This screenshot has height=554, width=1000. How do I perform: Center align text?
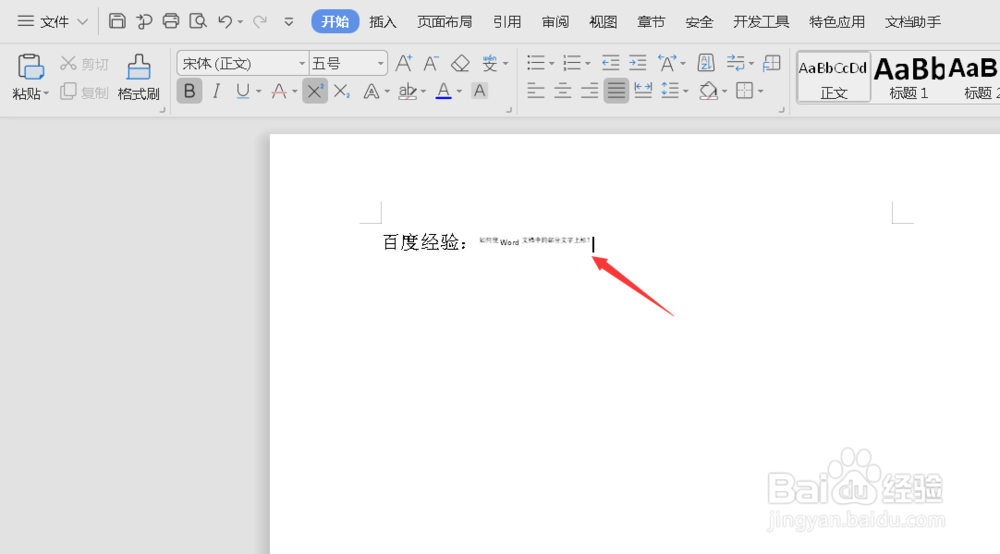coord(562,91)
